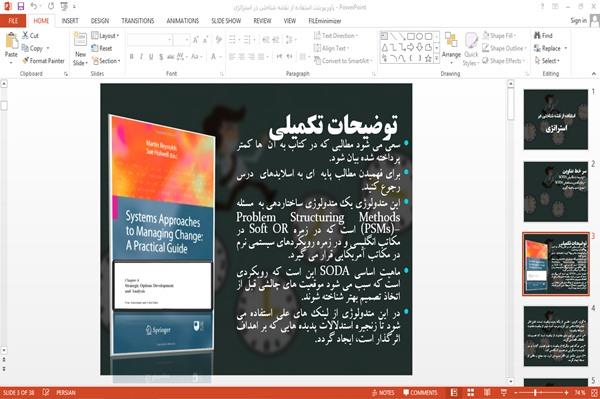Open the Shape Fill dropdown
Viewport: 600px width, 399px height.
tap(499, 36)
